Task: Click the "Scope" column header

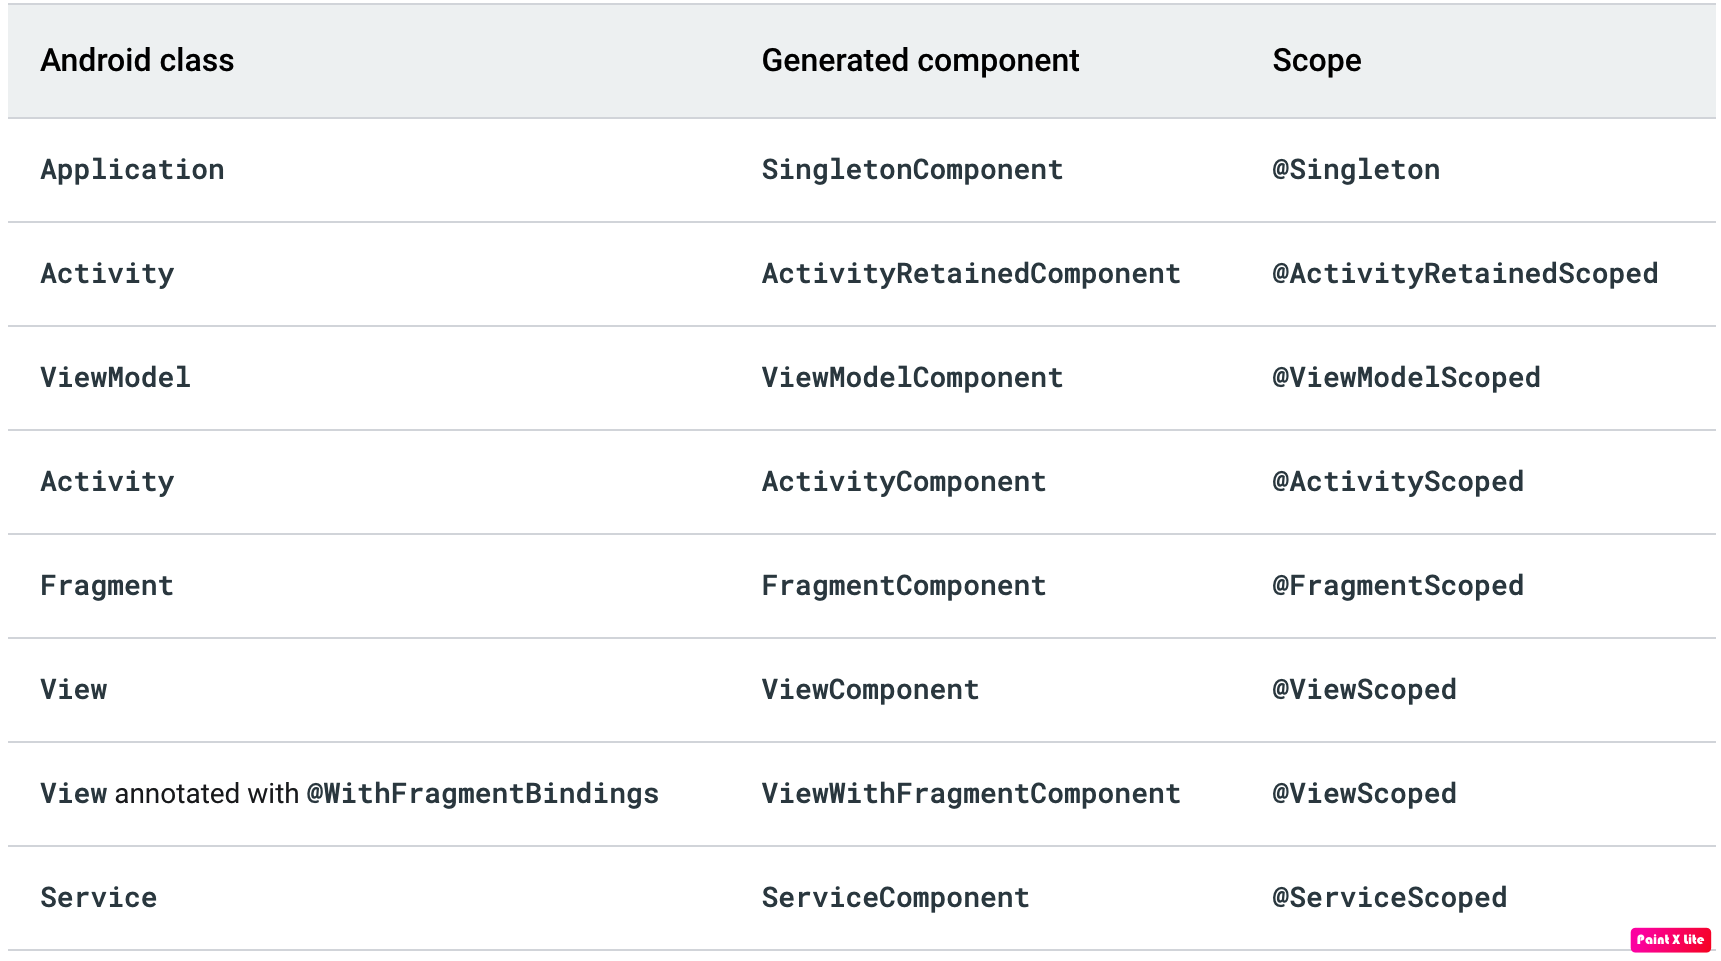Action: click(x=1316, y=61)
